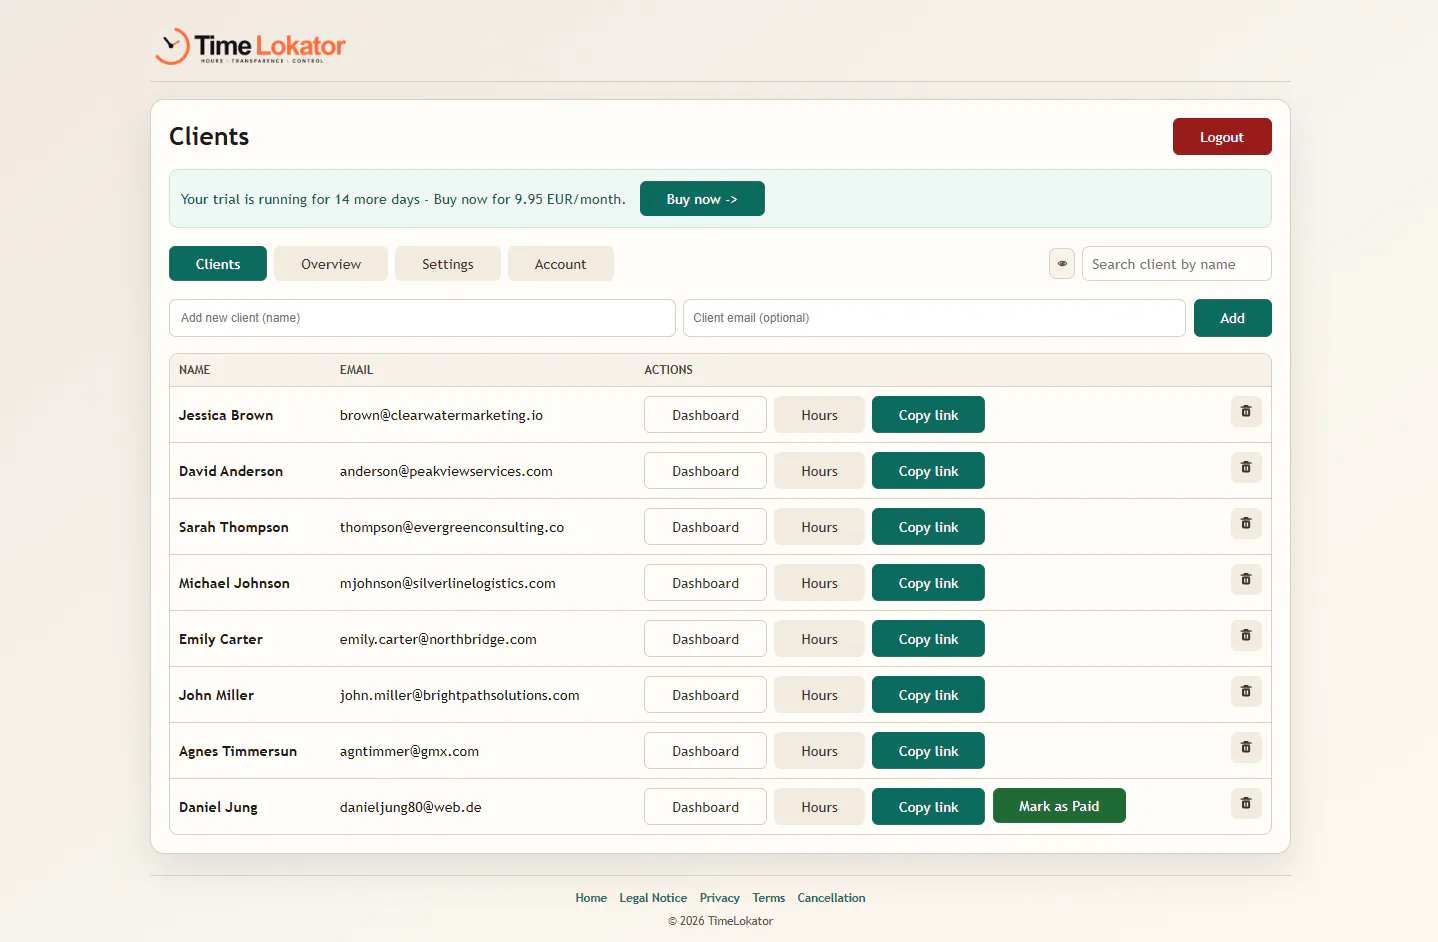Delete Agnes Timmersun with trash icon
The image size is (1438, 942).
point(1246,747)
